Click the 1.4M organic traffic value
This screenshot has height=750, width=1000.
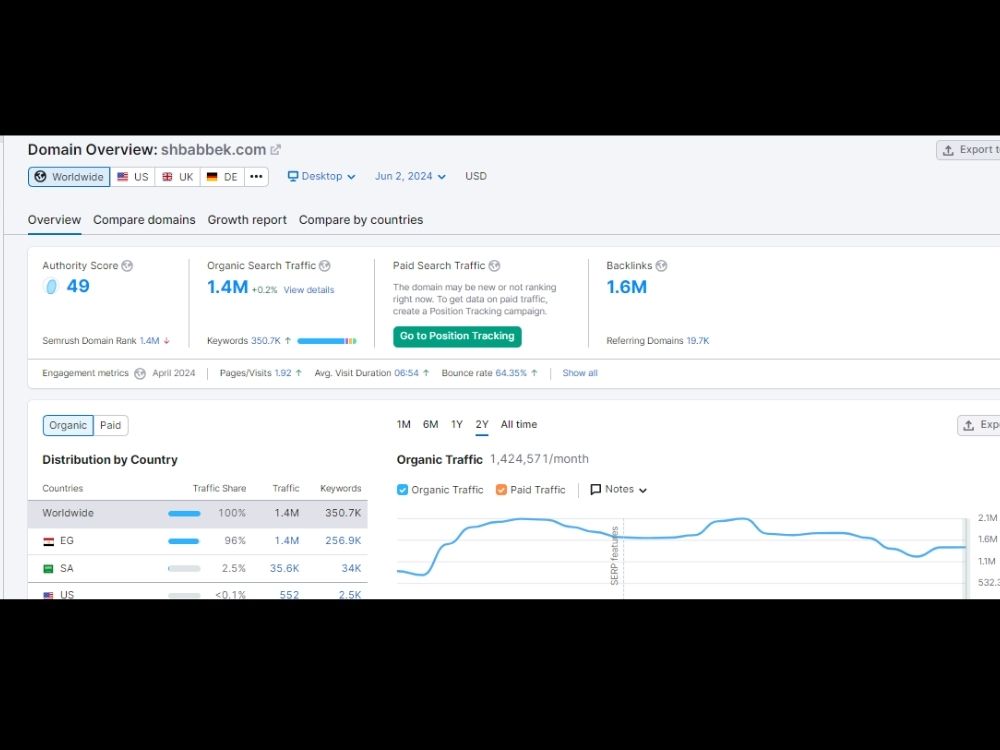[228, 287]
